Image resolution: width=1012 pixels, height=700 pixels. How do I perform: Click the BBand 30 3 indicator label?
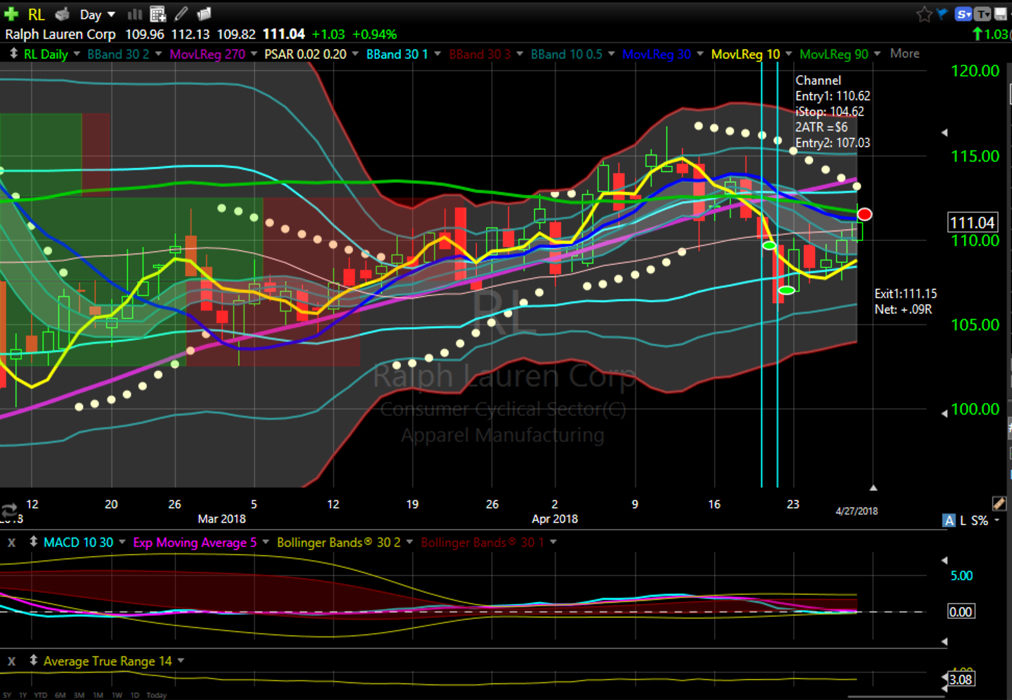(x=480, y=54)
